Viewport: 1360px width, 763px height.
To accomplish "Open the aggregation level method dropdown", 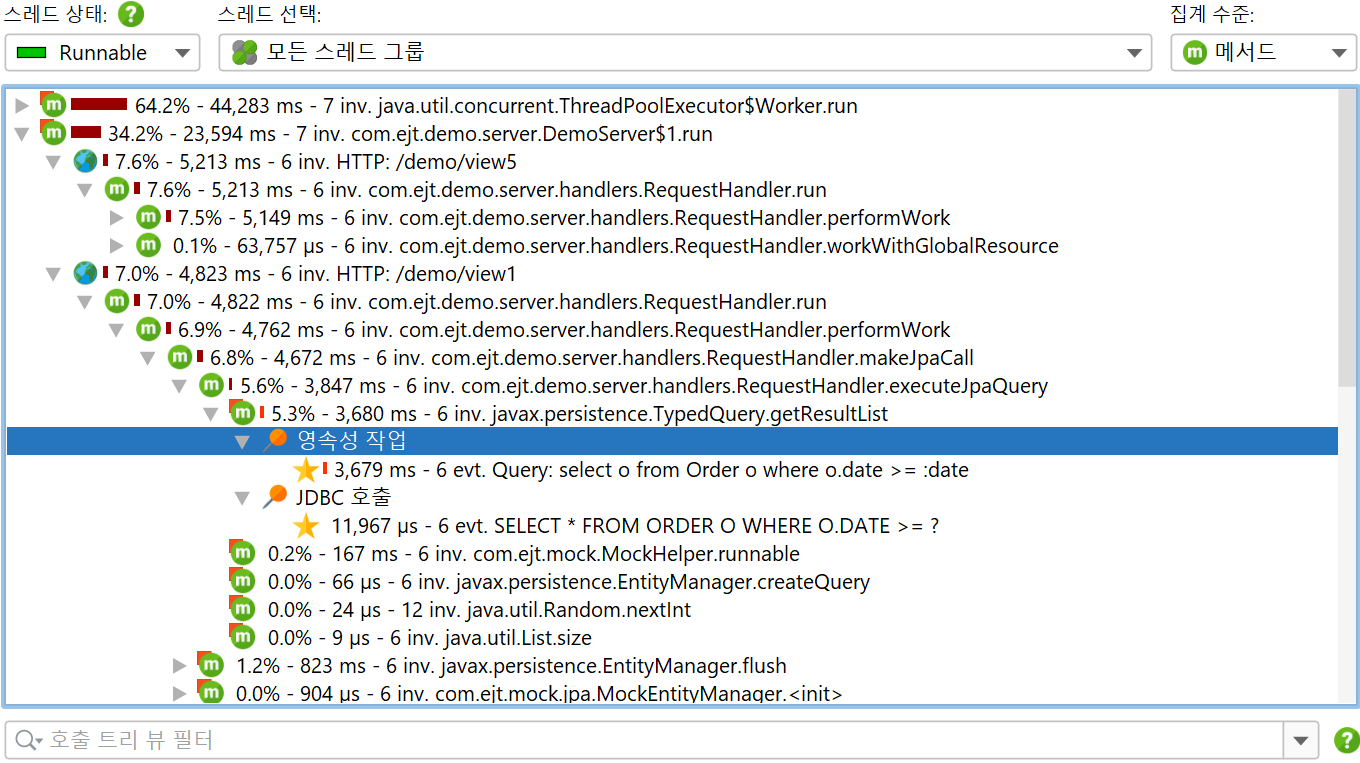I will coord(1263,53).
